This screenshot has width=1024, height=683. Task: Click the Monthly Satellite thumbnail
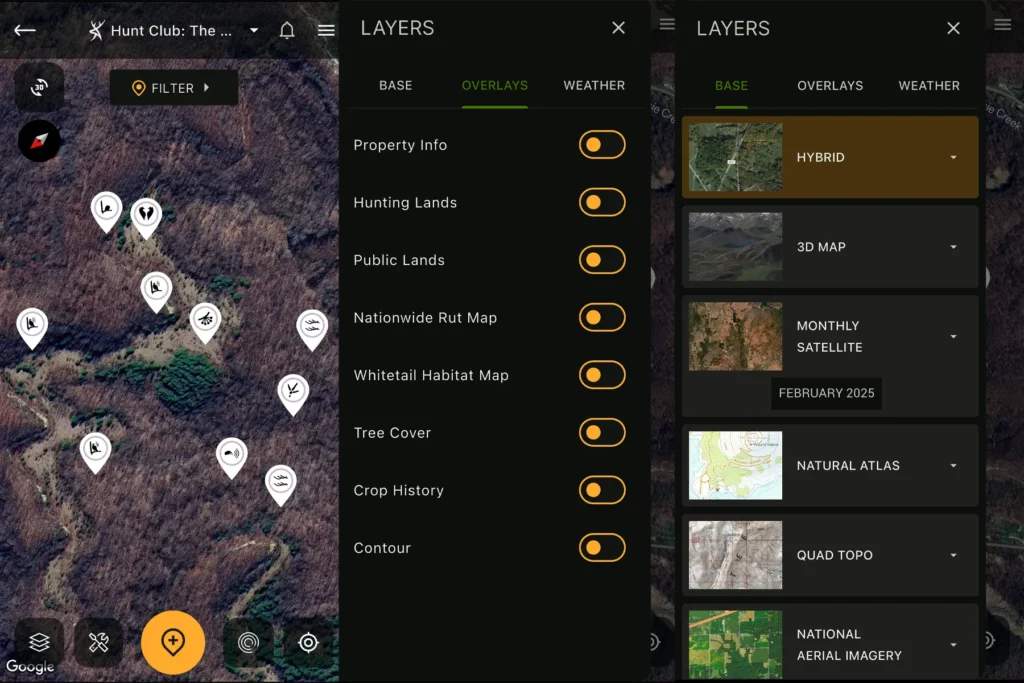tap(735, 336)
